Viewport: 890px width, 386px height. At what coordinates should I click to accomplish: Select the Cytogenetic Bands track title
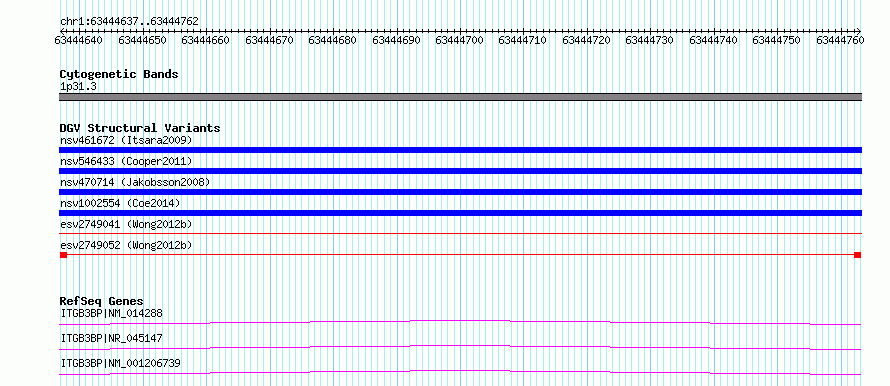(119, 74)
